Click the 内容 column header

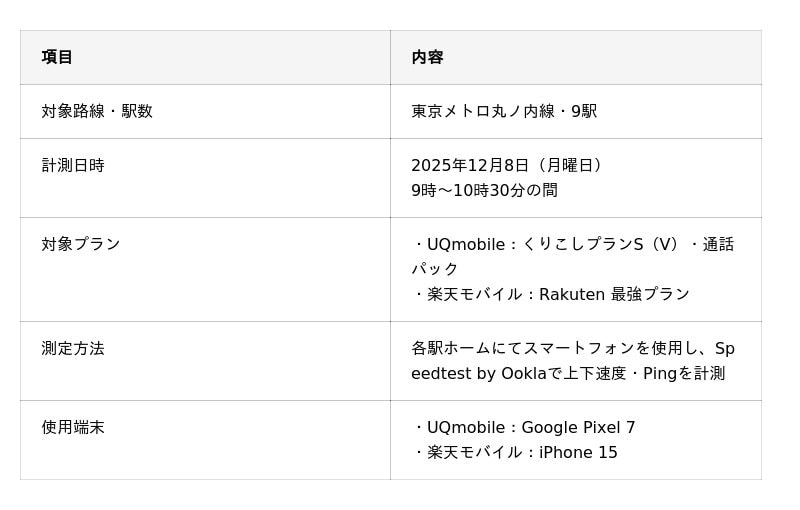tap(427, 57)
